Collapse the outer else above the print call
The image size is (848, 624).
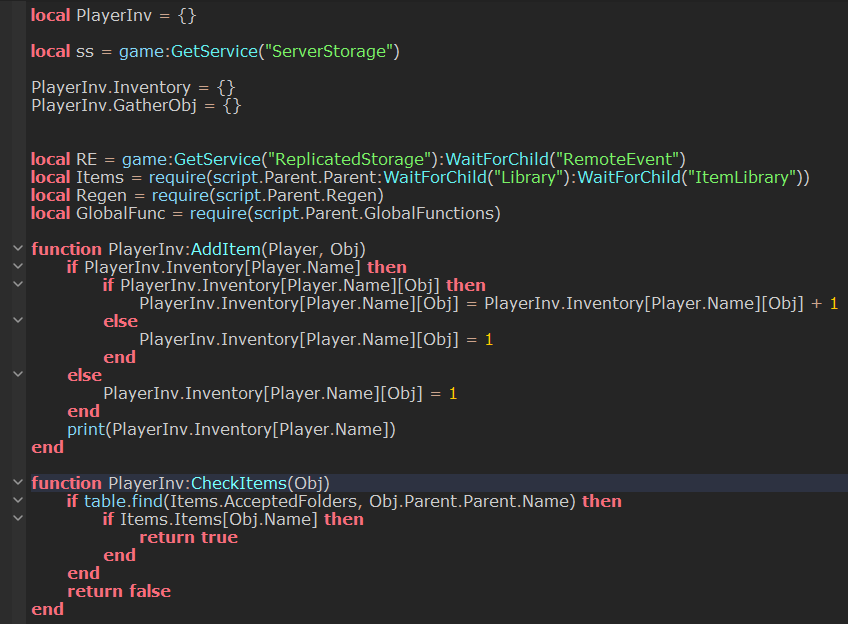coord(18,375)
